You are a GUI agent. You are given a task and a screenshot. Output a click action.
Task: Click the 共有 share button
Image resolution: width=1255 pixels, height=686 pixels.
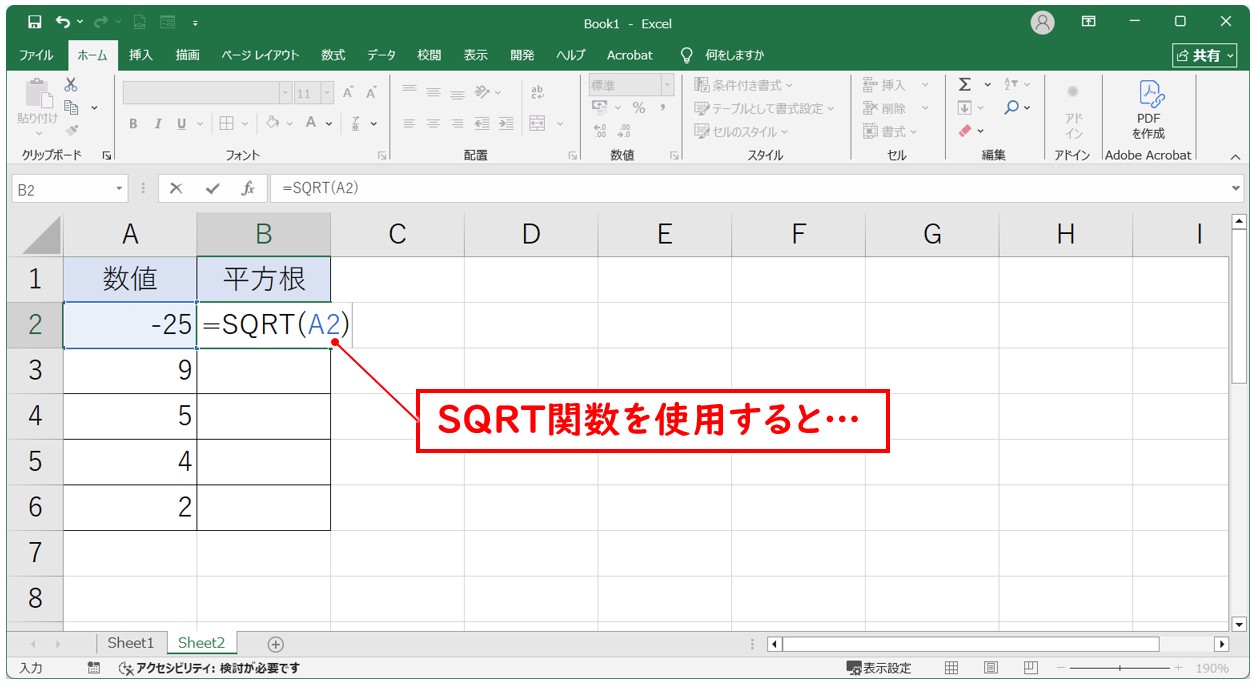click(1204, 55)
